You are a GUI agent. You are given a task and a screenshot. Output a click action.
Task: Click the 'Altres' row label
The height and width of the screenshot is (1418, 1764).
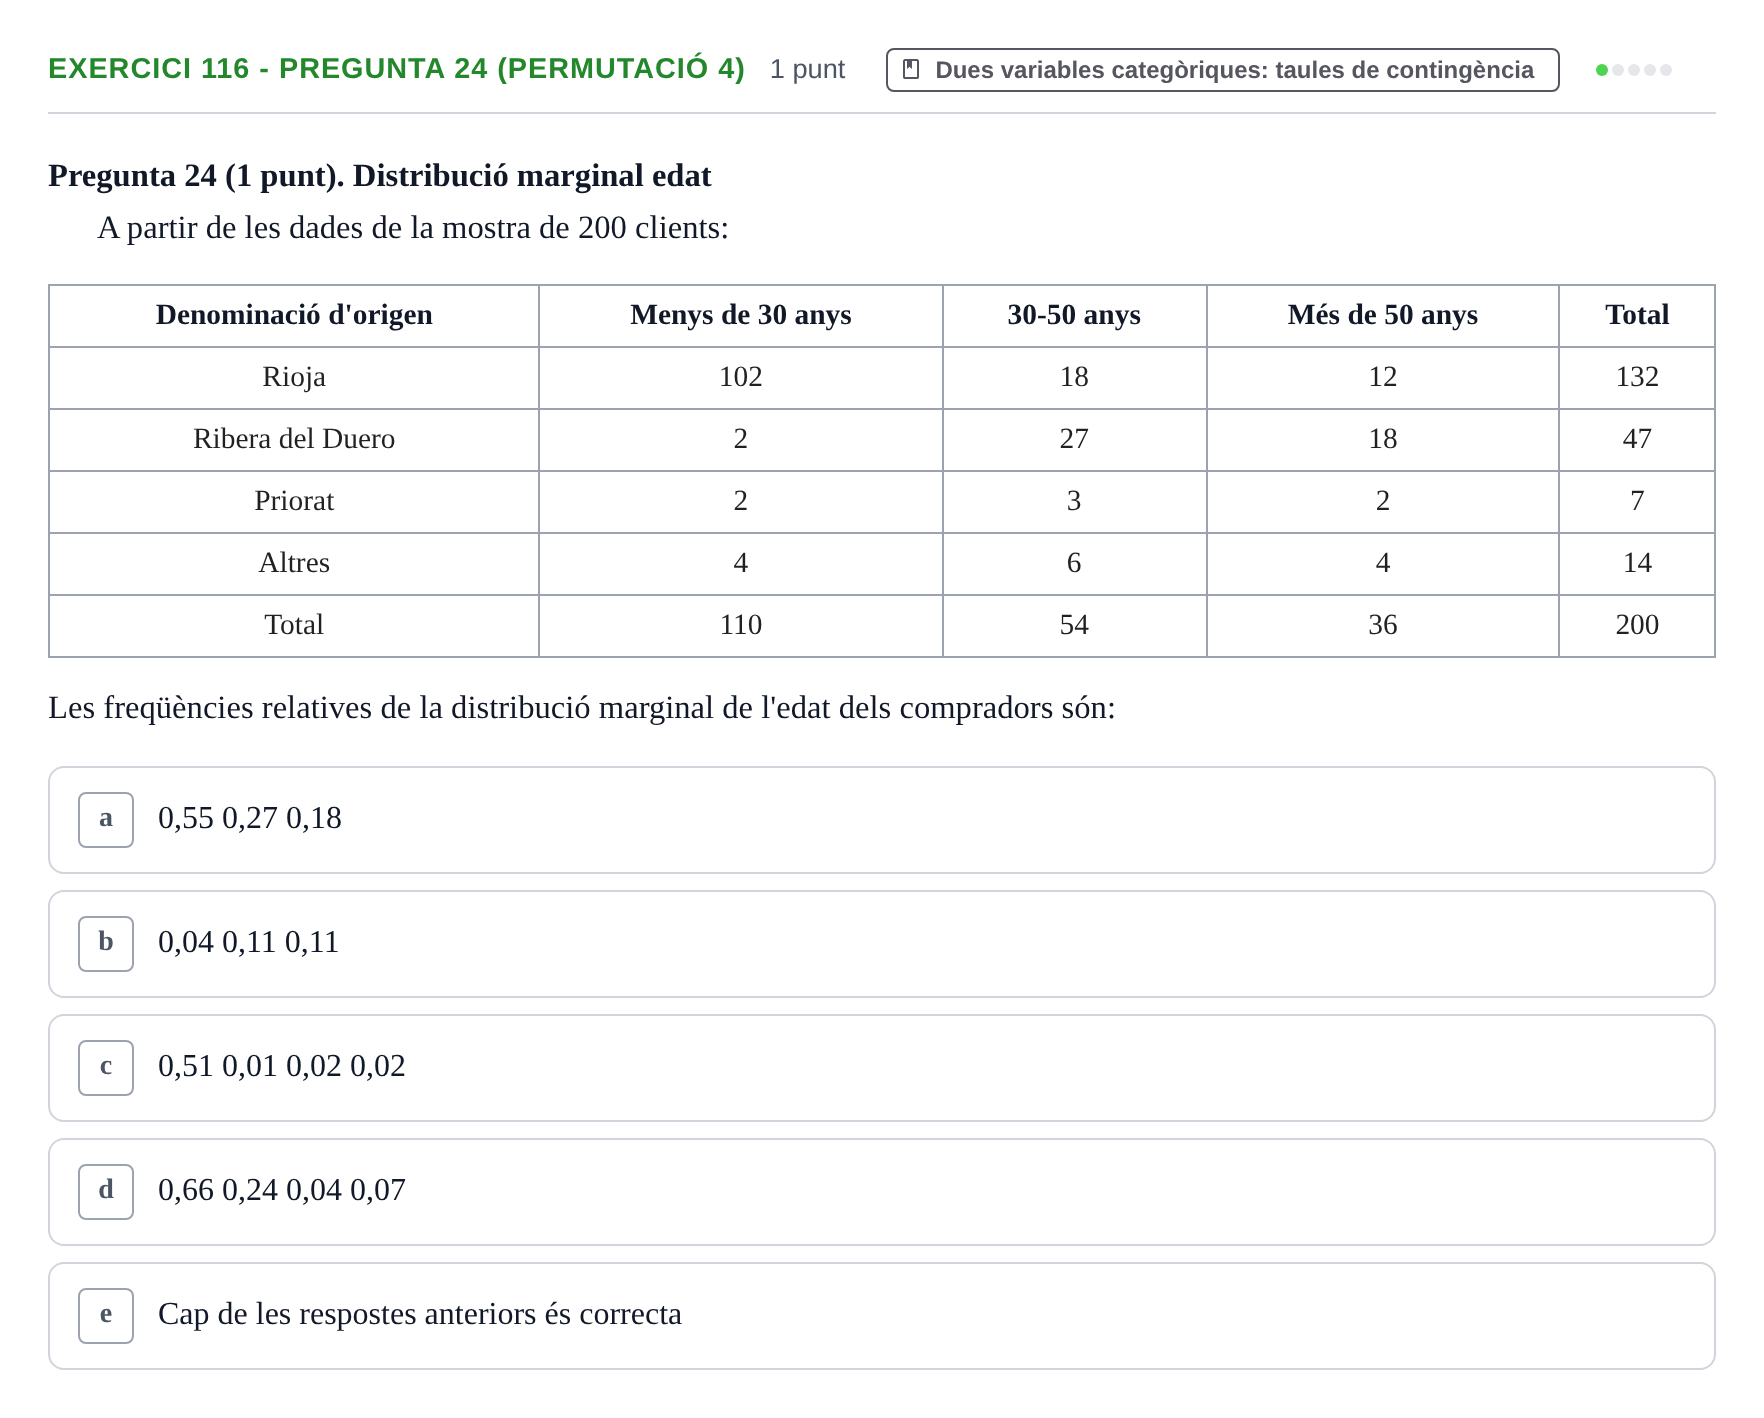point(294,563)
